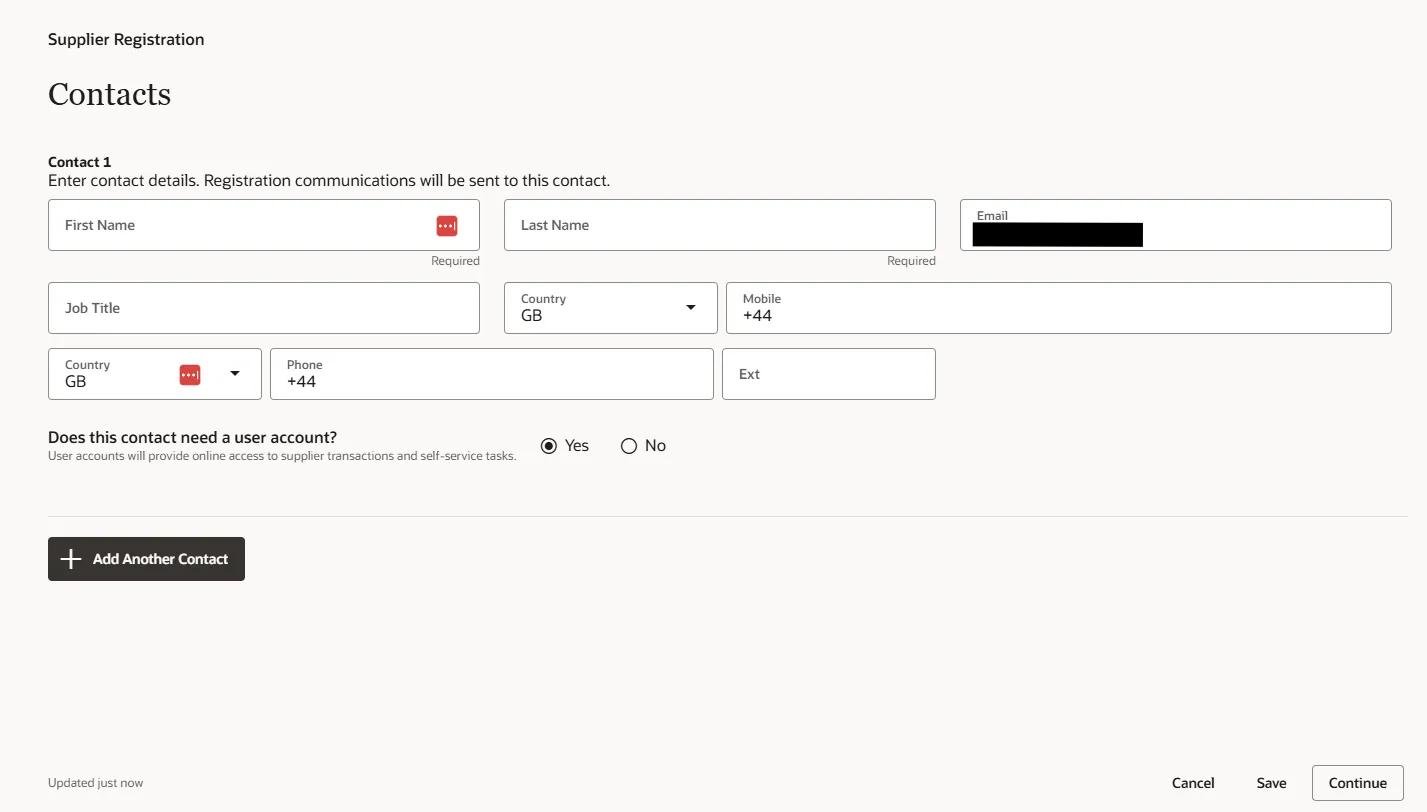Click the password manager icon in First Name field

coord(447,226)
